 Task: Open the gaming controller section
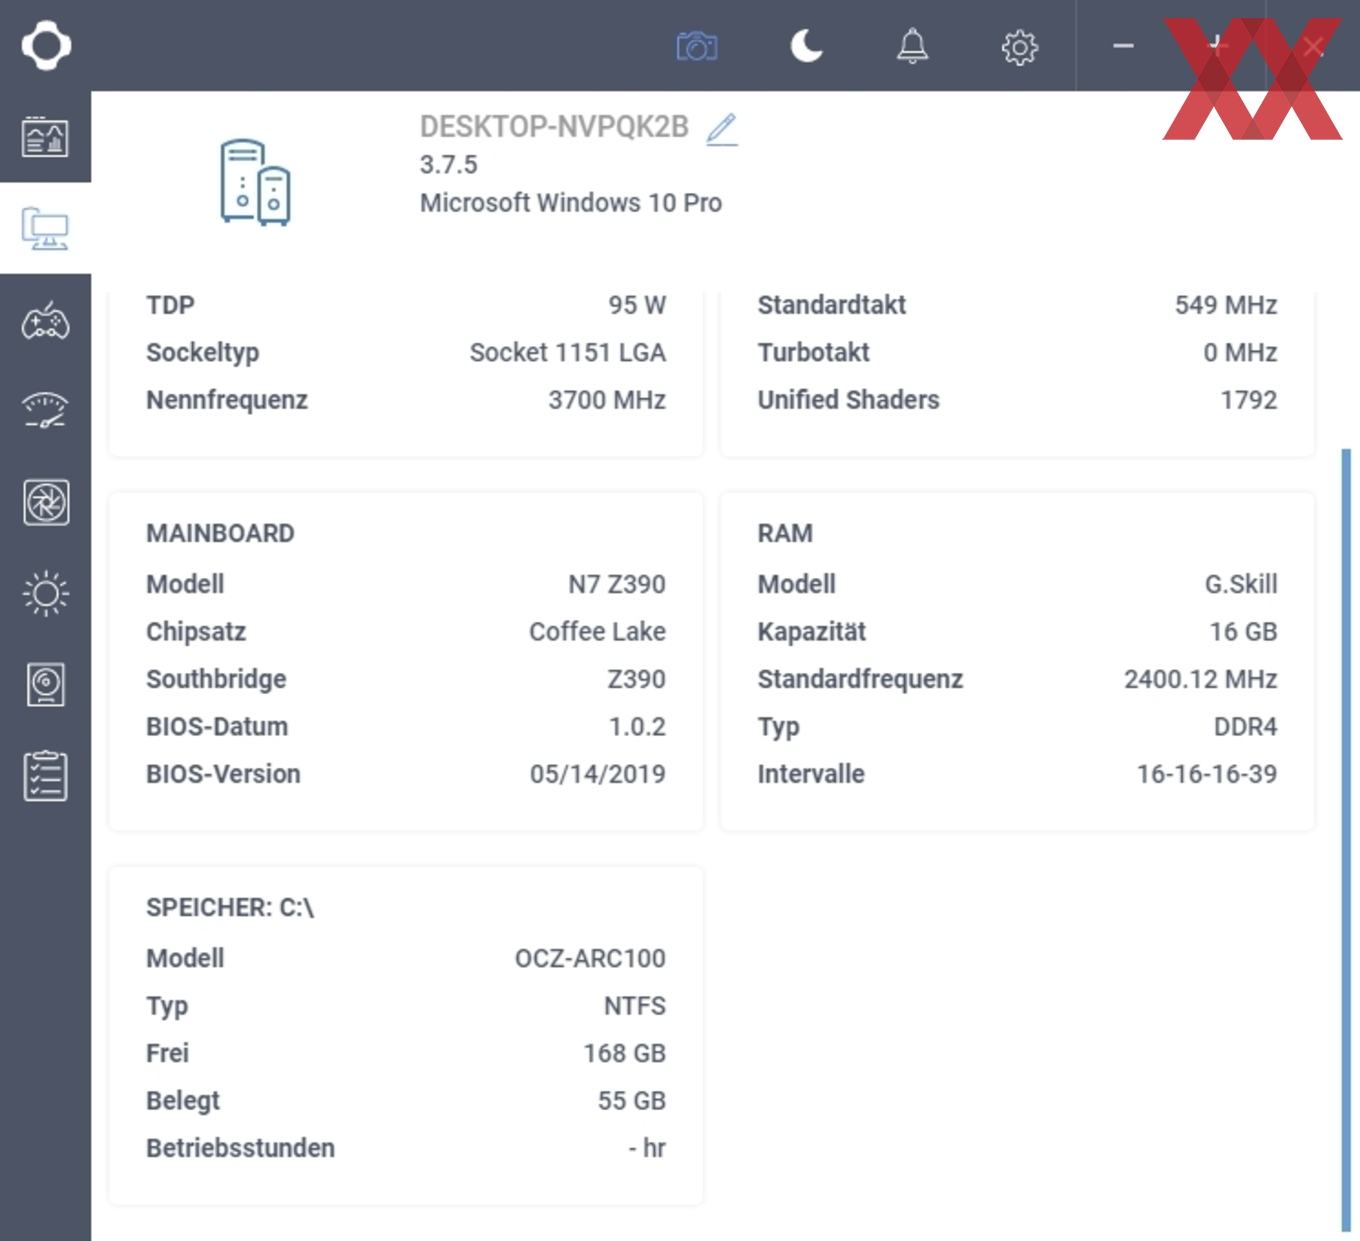pyautogui.click(x=45, y=322)
